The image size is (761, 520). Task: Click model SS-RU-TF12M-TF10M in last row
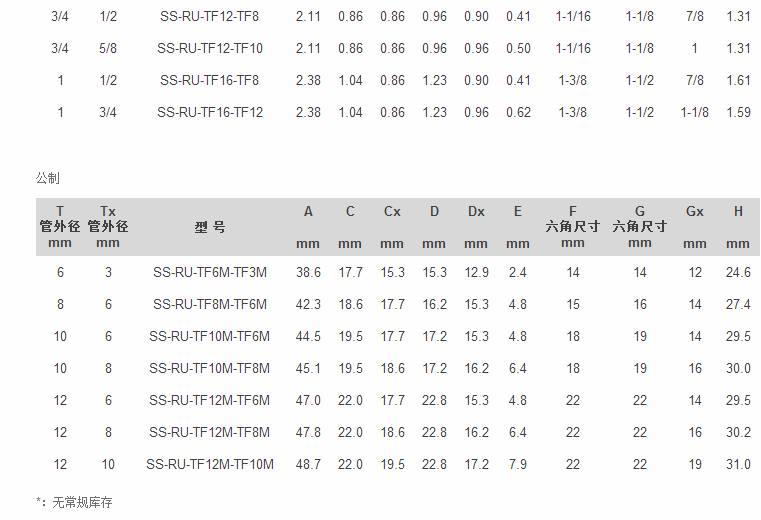[210, 464]
